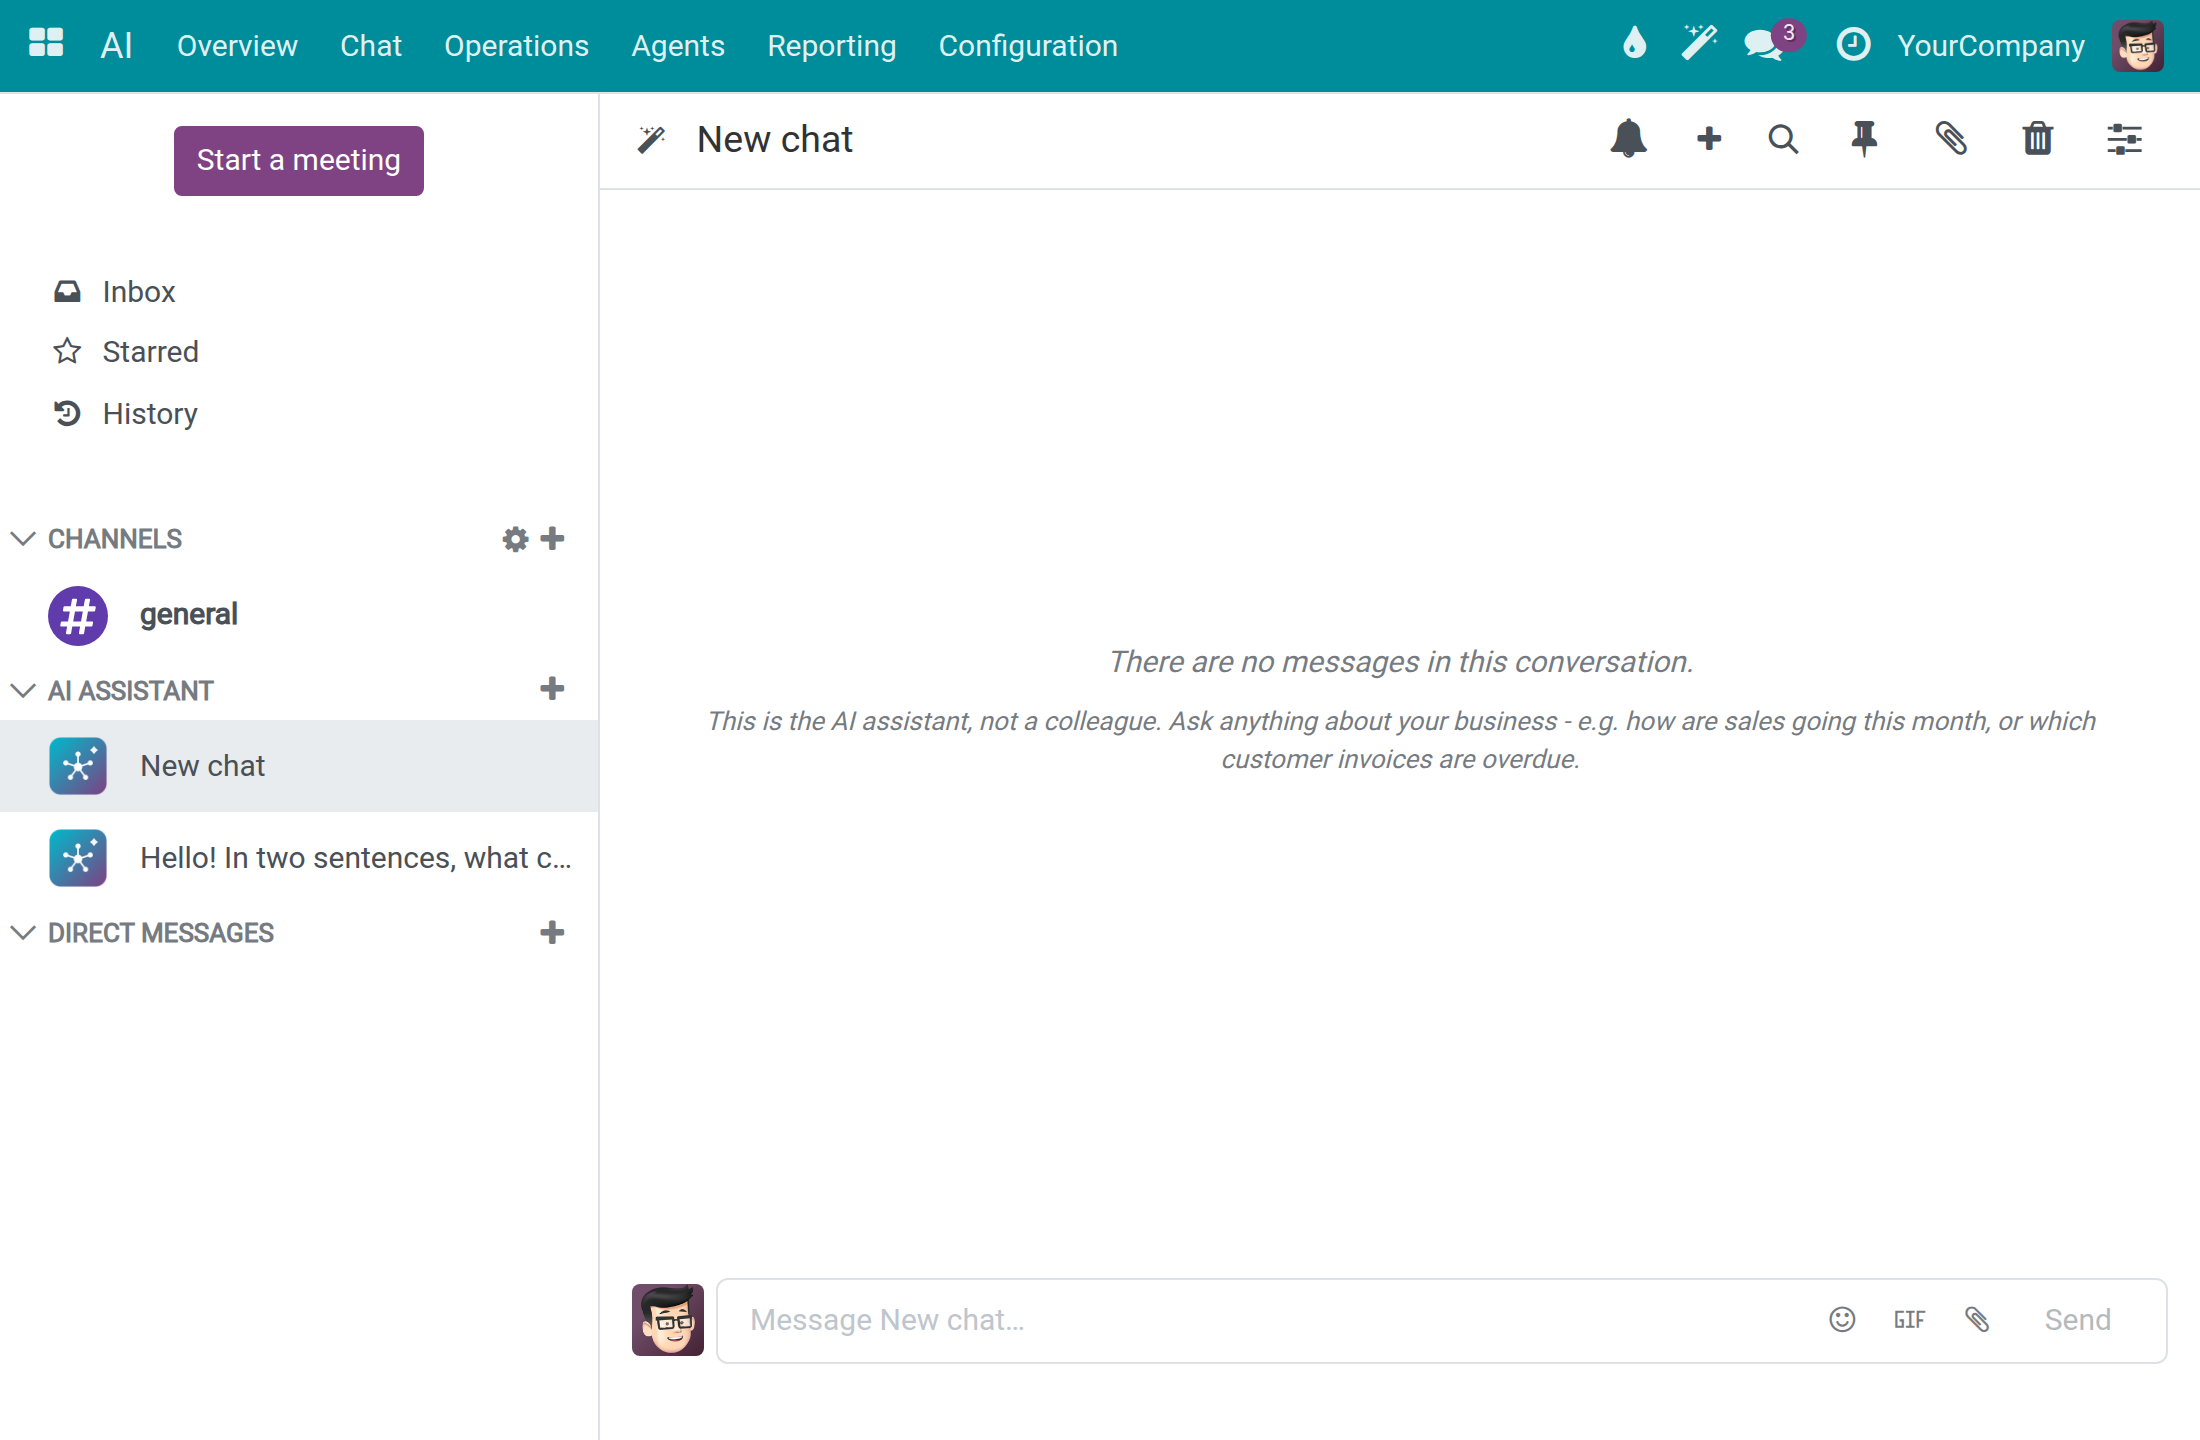2200x1440 pixels.
Task: Select the New chat conversation in sidebar
Action: pos(300,766)
